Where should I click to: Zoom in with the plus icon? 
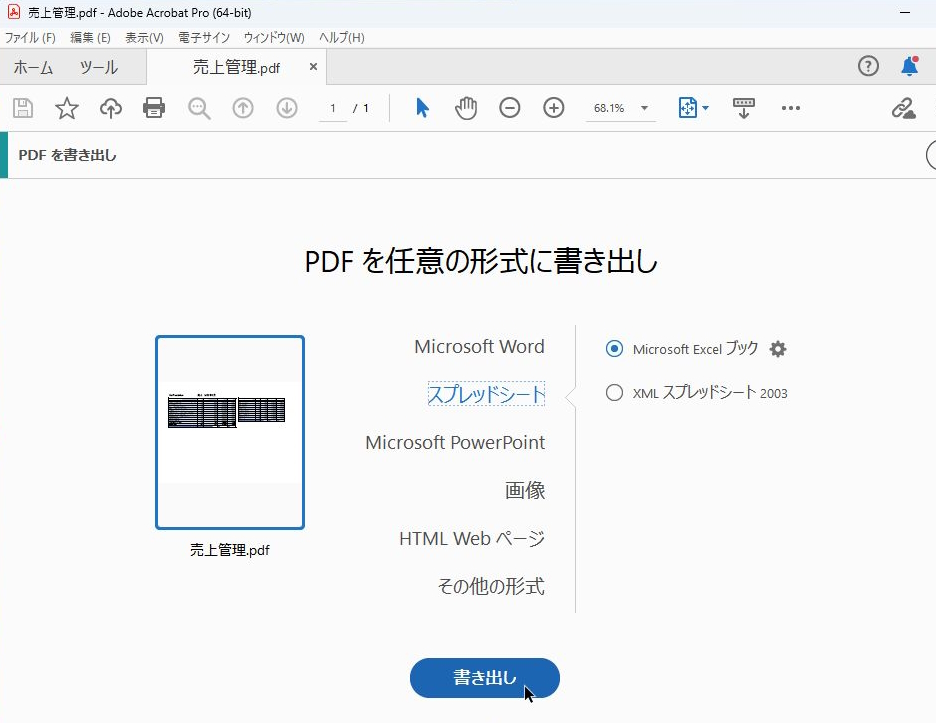(553, 107)
